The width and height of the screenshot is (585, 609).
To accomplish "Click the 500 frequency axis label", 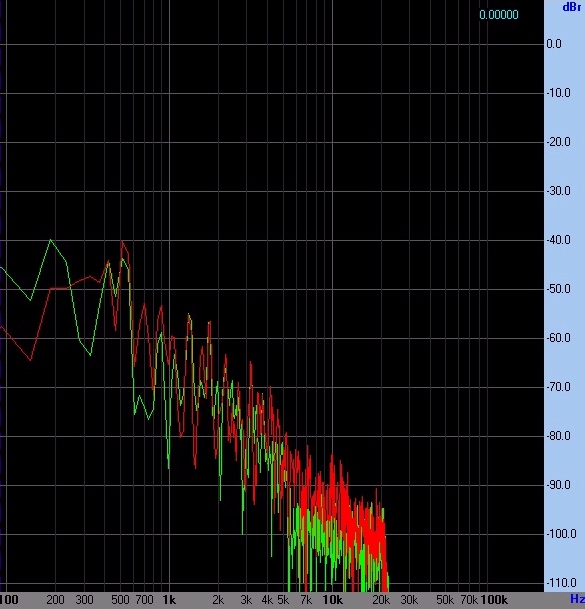I will tap(120, 600).
